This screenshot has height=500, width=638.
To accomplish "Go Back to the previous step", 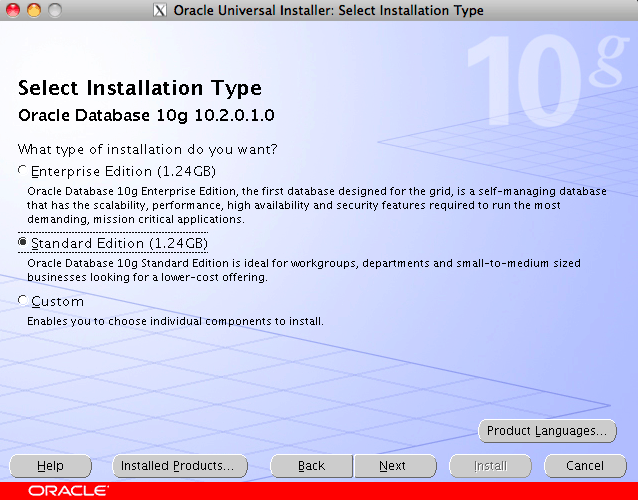I will tap(311, 466).
